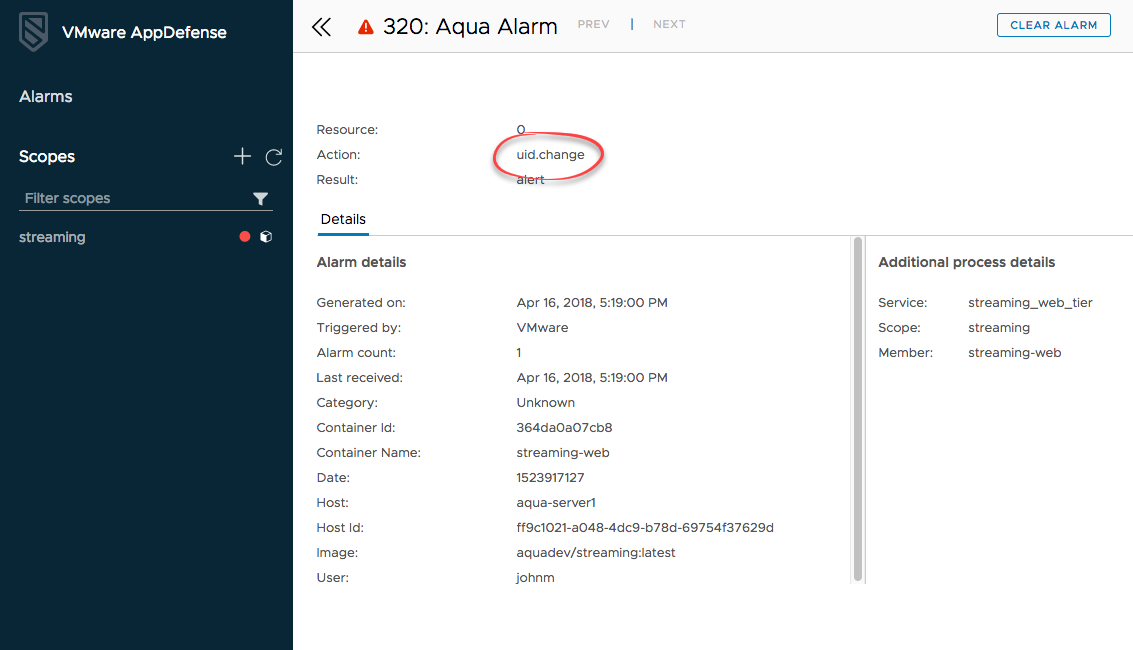
Task: Select the Last received timestamp value
Action: (592, 378)
